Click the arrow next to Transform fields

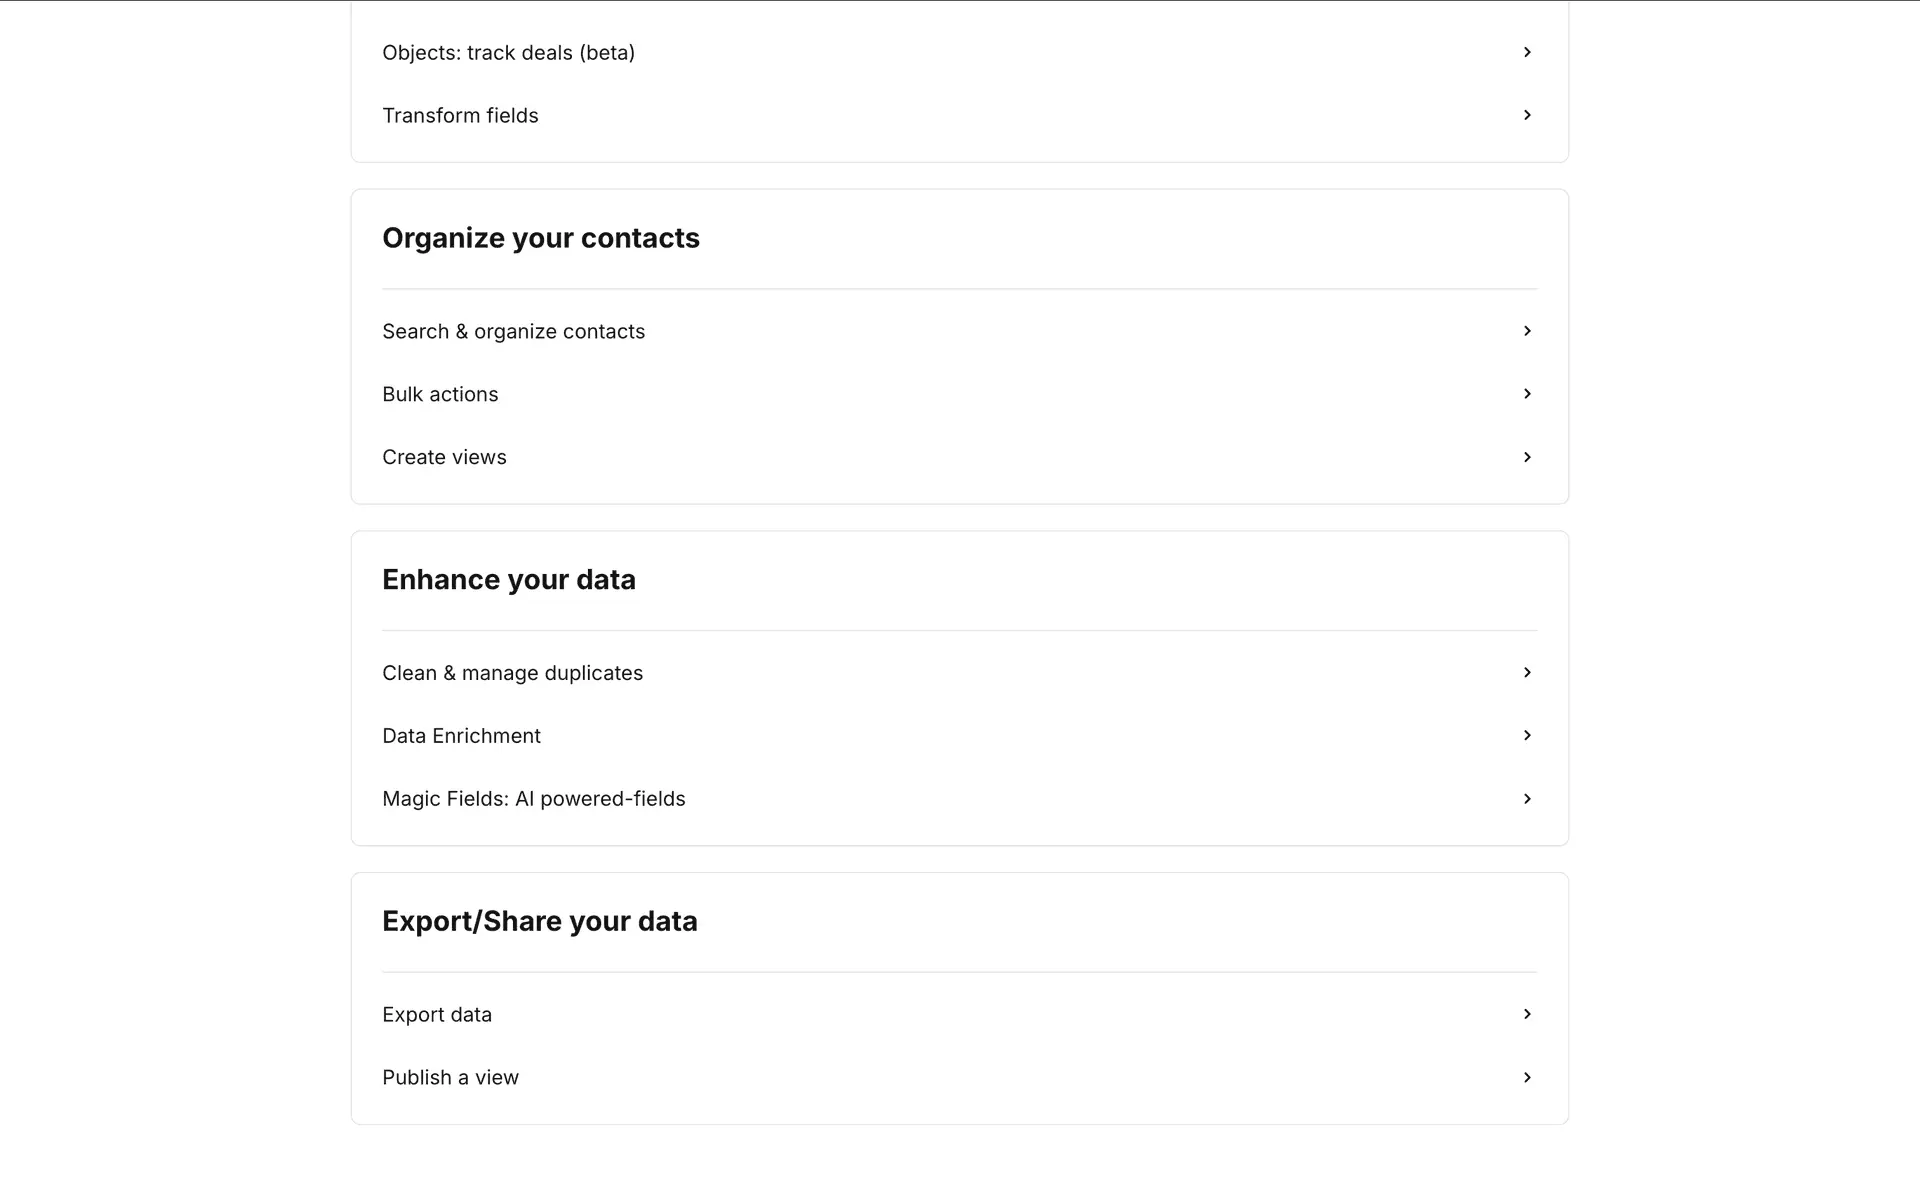pos(1527,115)
